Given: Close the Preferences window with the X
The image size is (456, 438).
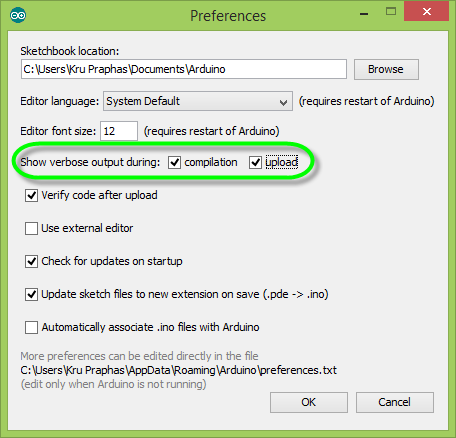Looking at the screenshot, I should pos(427,12).
